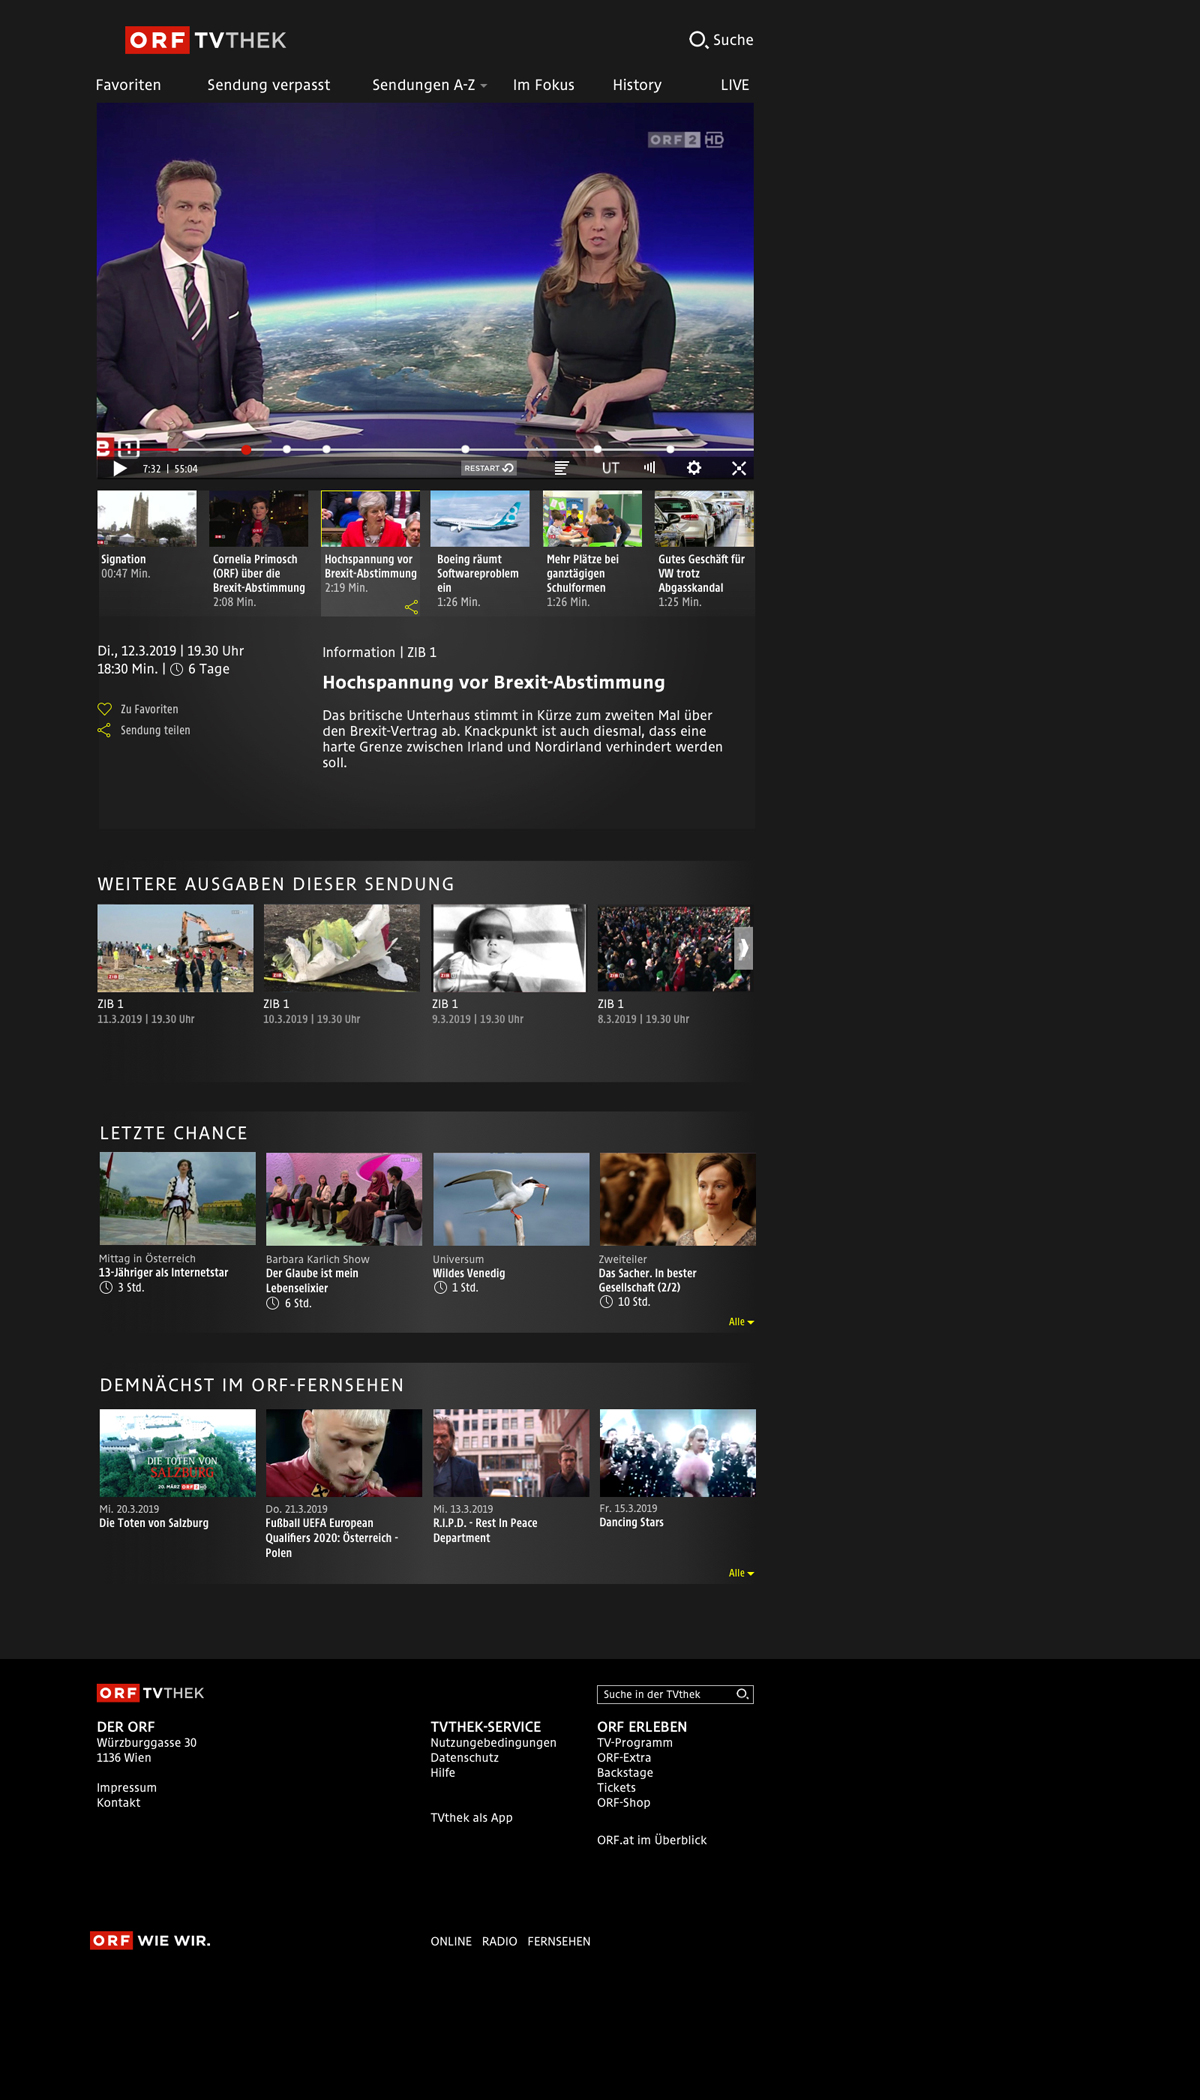Click the RESTART button in the player
This screenshot has width=1200, height=2100.
(488, 468)
